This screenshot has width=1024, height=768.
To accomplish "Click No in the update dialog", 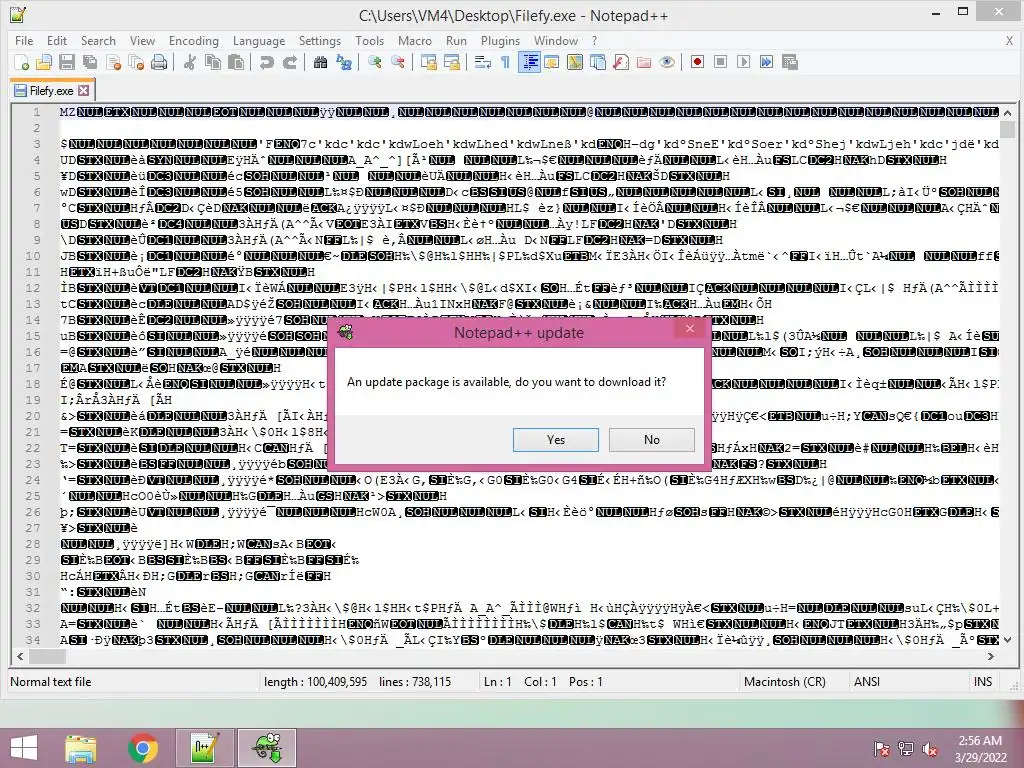I will pos(652,440).
